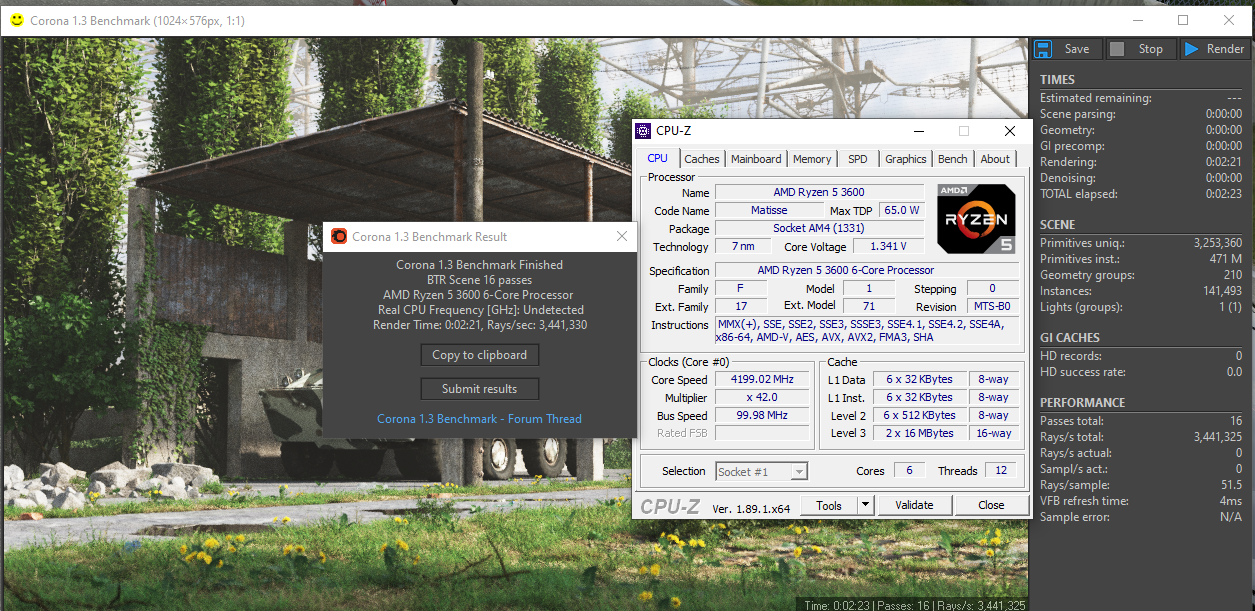Open the About tab in CPU-Z
Image resolution: width=1255 pixels, height=611 pixels.
click(995, 159)
